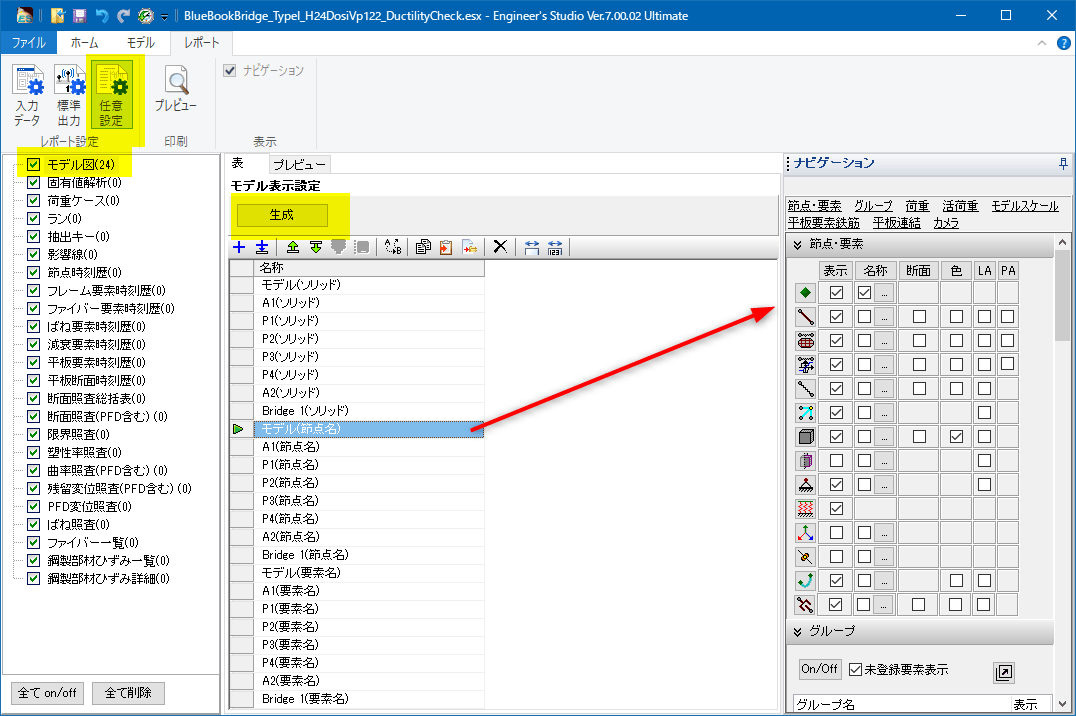Click the solid cube element icon
This screenshot has width=1076, height=716.
[x=806, y=437]
